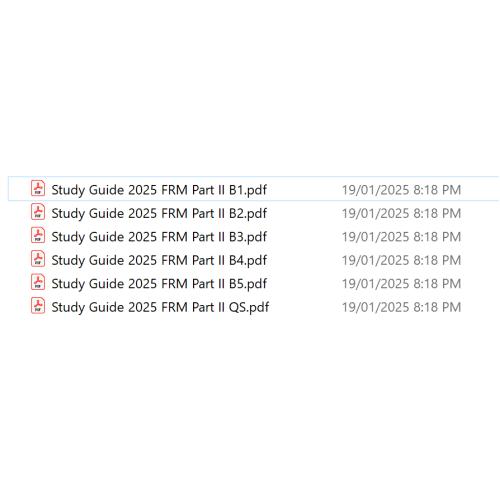
Task: Click the PDF icon of B5.pdf
Action: 38,282
